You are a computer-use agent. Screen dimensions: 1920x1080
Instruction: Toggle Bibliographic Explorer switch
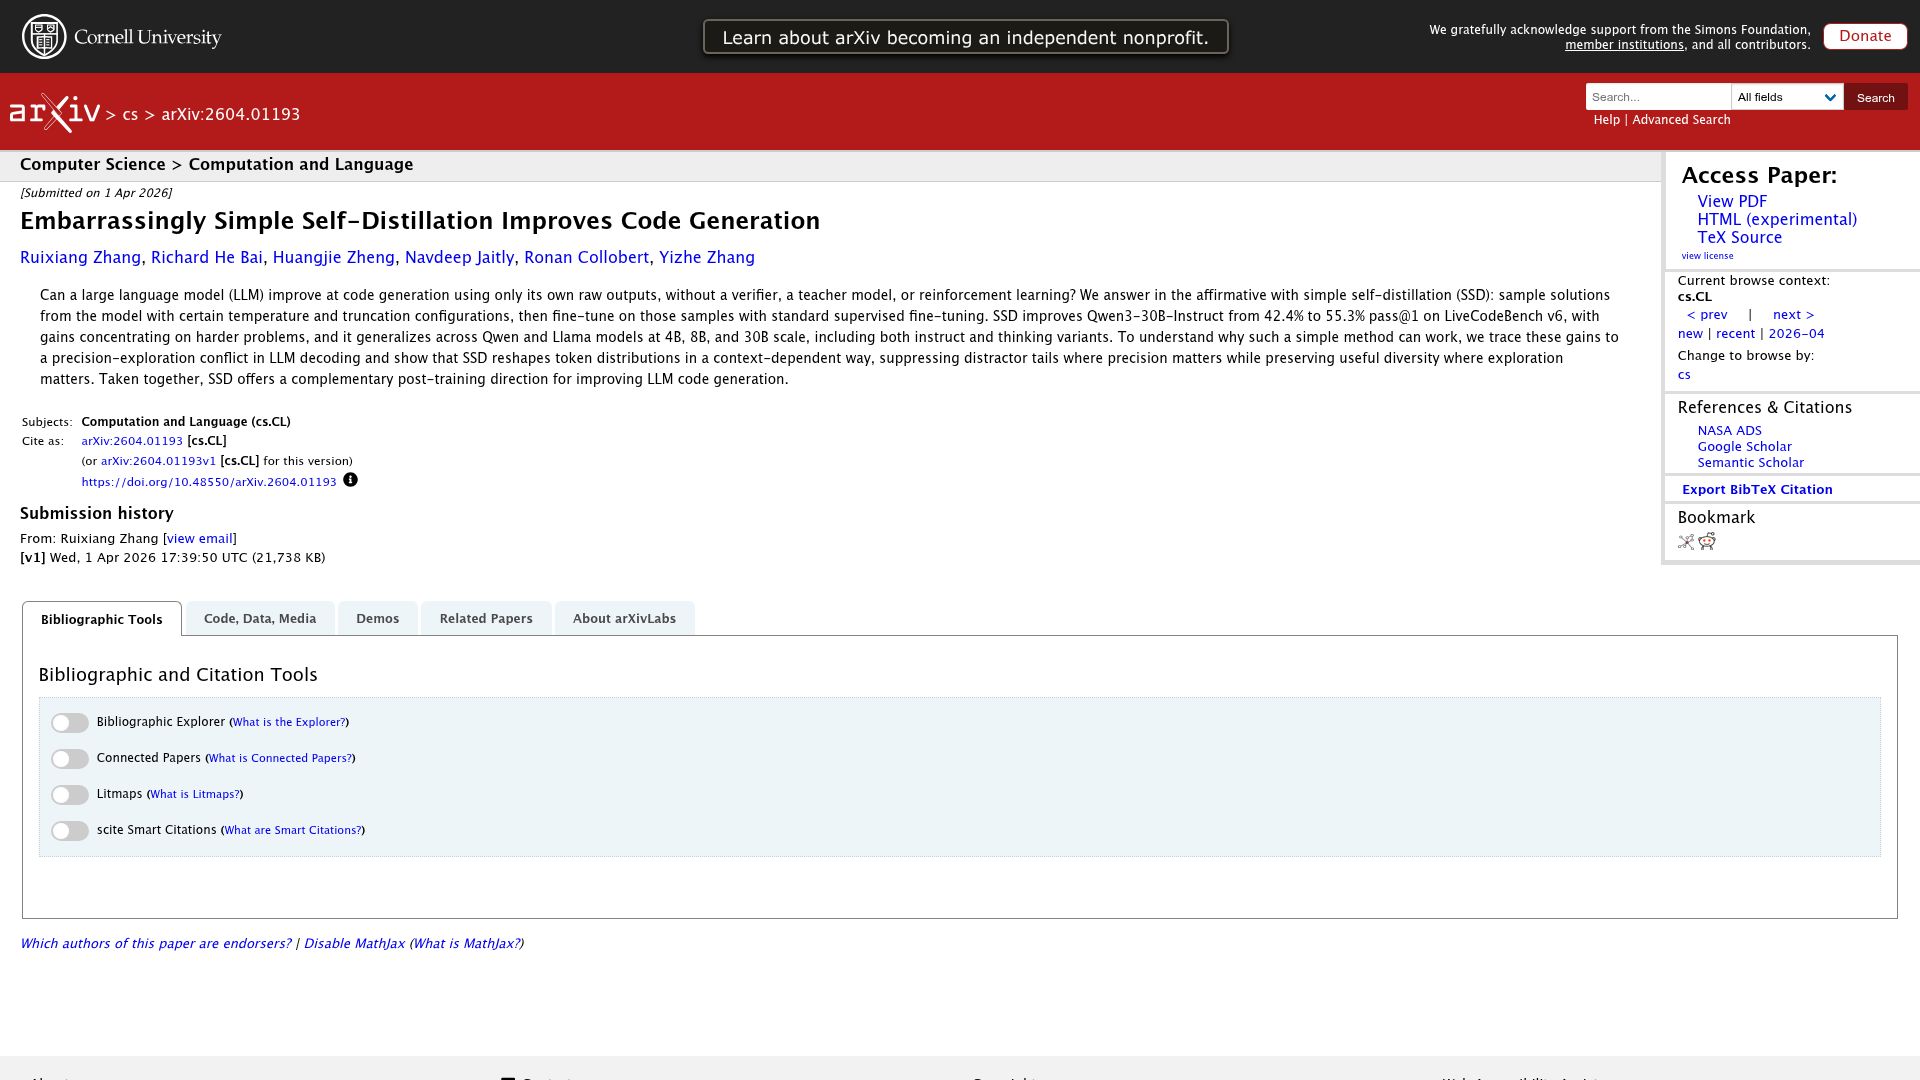[x=70, y=723]
